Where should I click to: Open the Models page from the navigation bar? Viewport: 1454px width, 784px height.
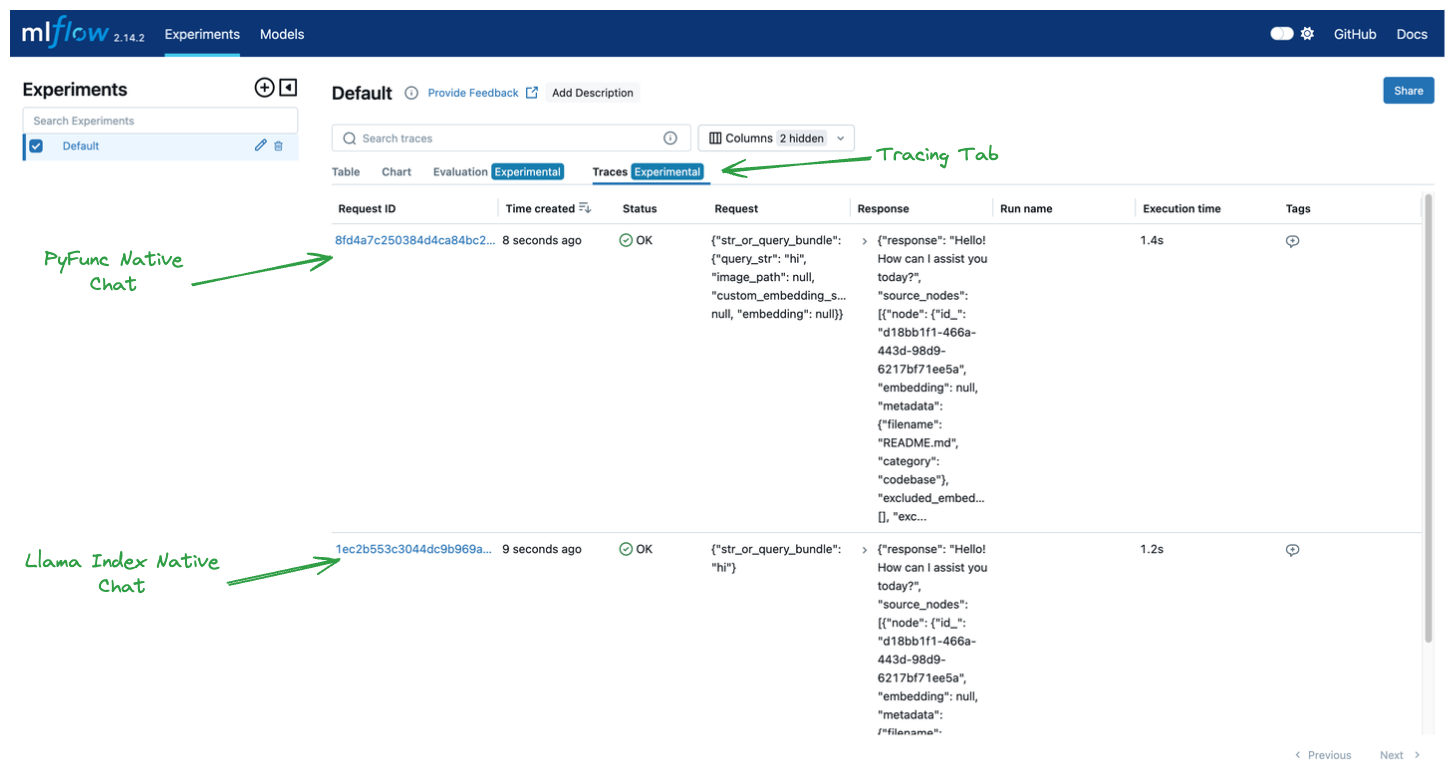pos(281,32)
